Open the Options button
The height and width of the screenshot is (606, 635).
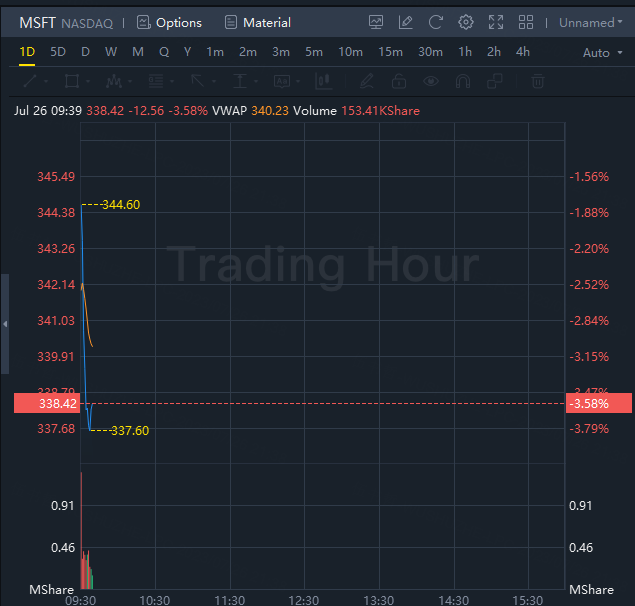[169, 22]
